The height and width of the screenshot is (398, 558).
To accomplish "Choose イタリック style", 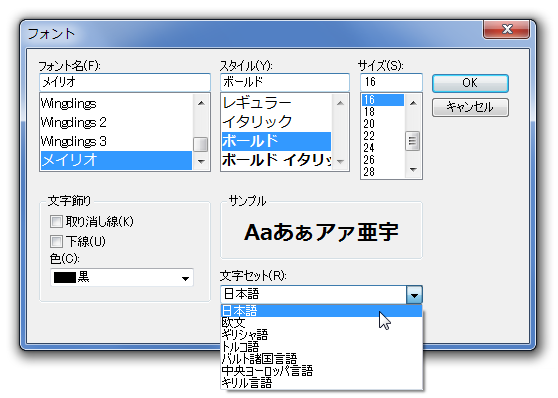I will 276,122.
